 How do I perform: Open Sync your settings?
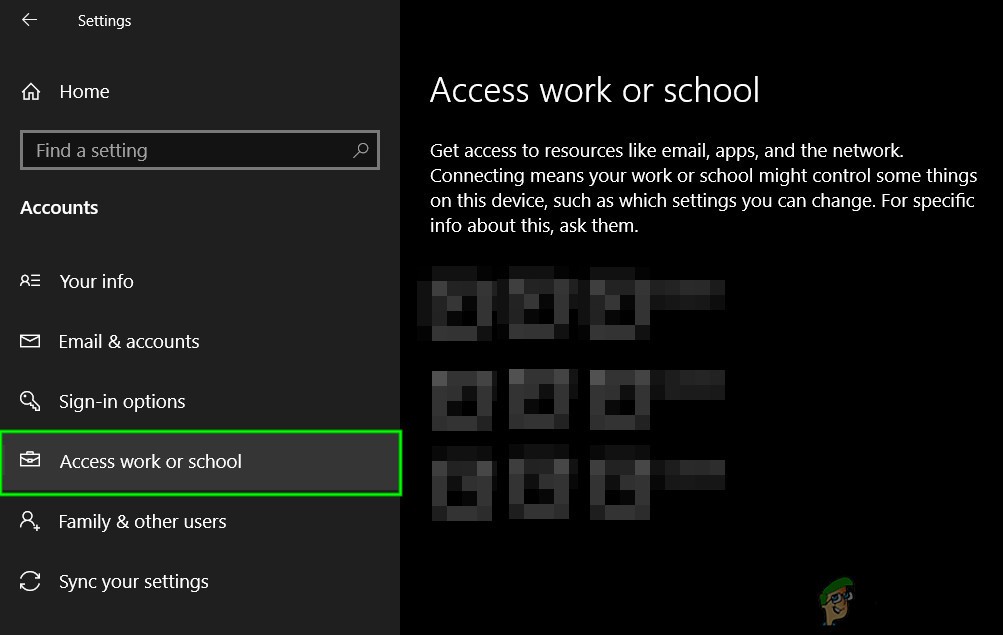tap(133, 581)
